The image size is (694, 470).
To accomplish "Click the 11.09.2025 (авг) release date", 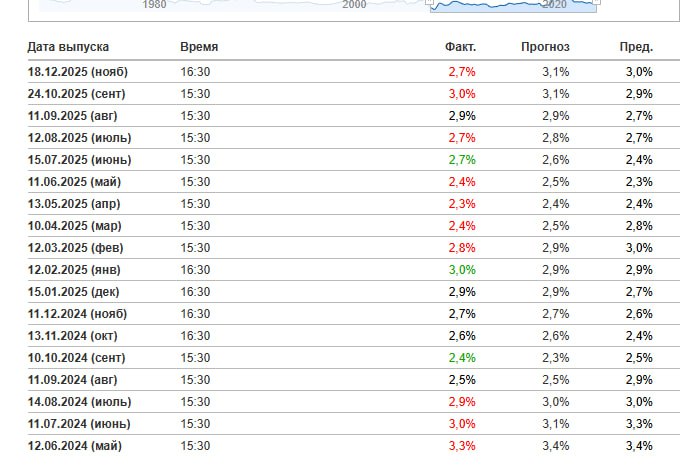I will [x=76, y=116].
